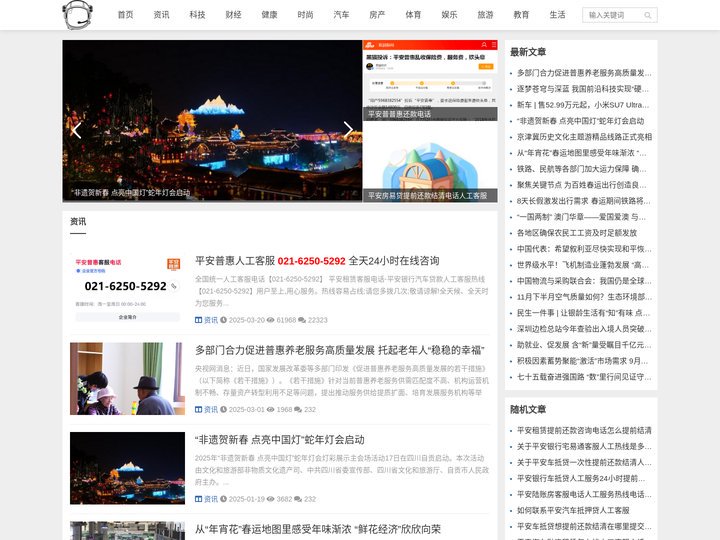Open random article 关于平安银行宅易通客服人工热线
Screen dimensions: 720x540
[x=584, y=446]
